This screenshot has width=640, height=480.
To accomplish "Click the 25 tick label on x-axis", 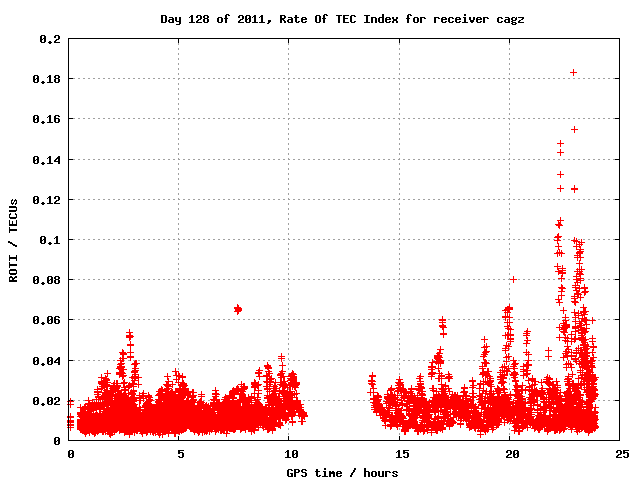I will coord(620,454).
